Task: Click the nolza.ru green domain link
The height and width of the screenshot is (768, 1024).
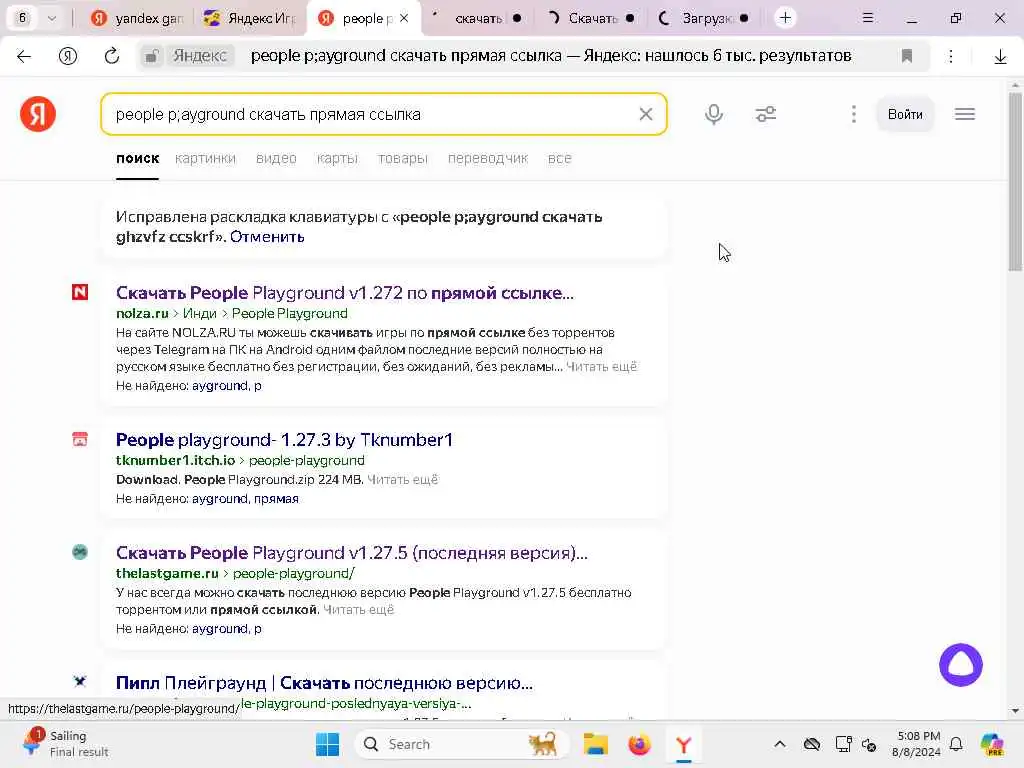Action: point(142,313)
